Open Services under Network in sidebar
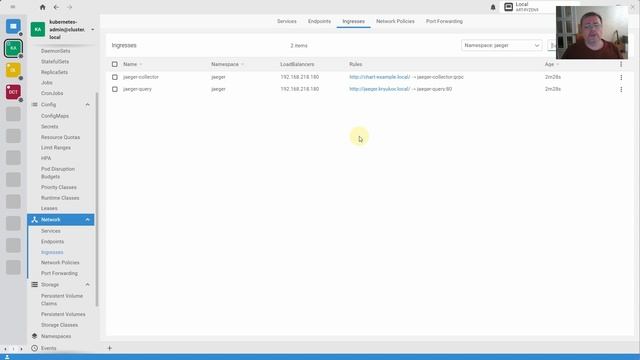 coord(51,231)
